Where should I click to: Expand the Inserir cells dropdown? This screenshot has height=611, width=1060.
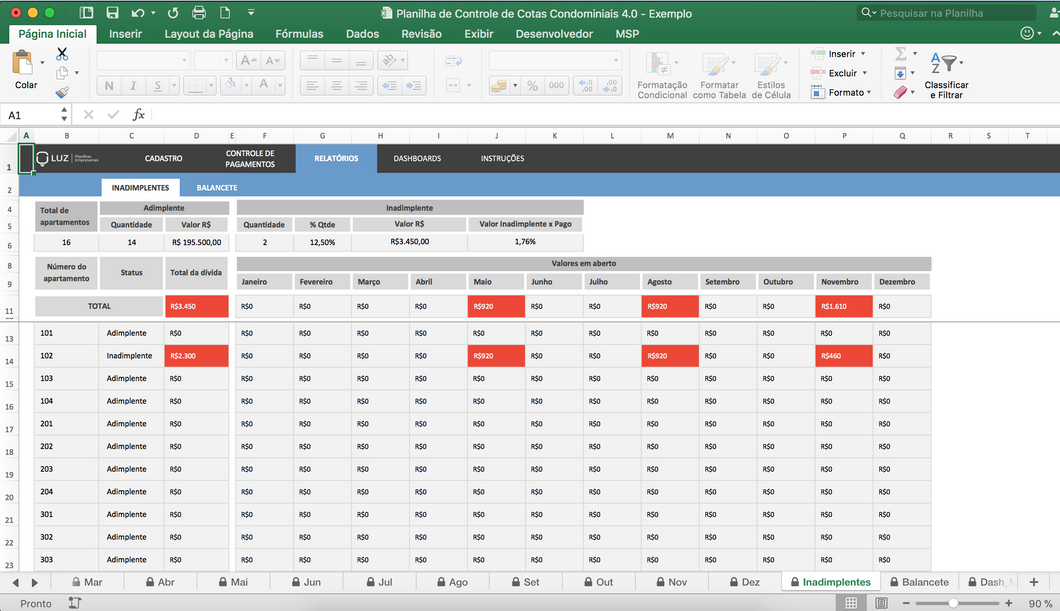click(863, 54)
